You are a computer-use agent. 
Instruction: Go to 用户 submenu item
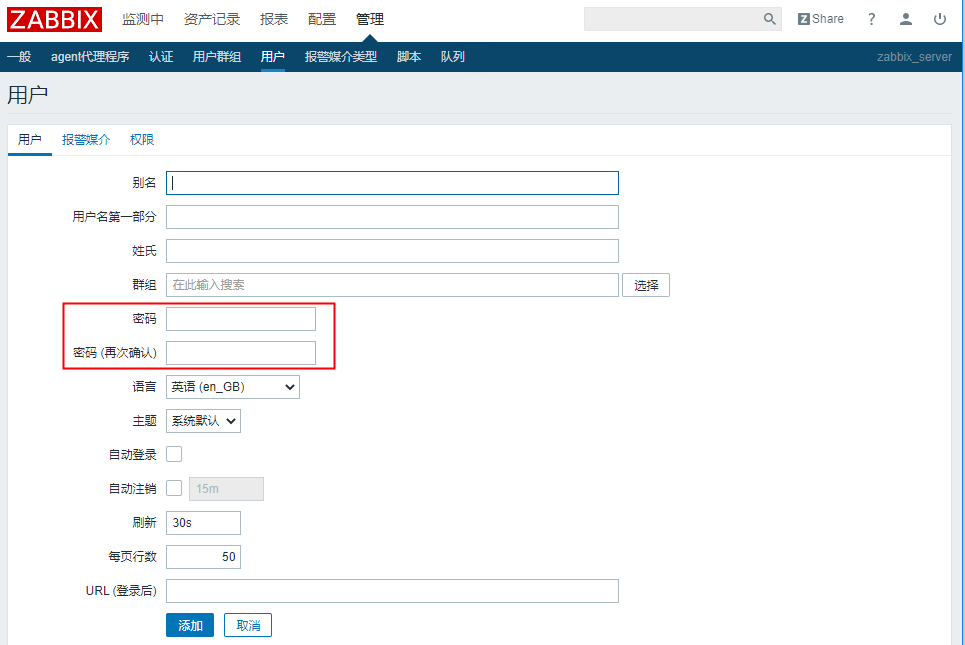coord(273,57)
